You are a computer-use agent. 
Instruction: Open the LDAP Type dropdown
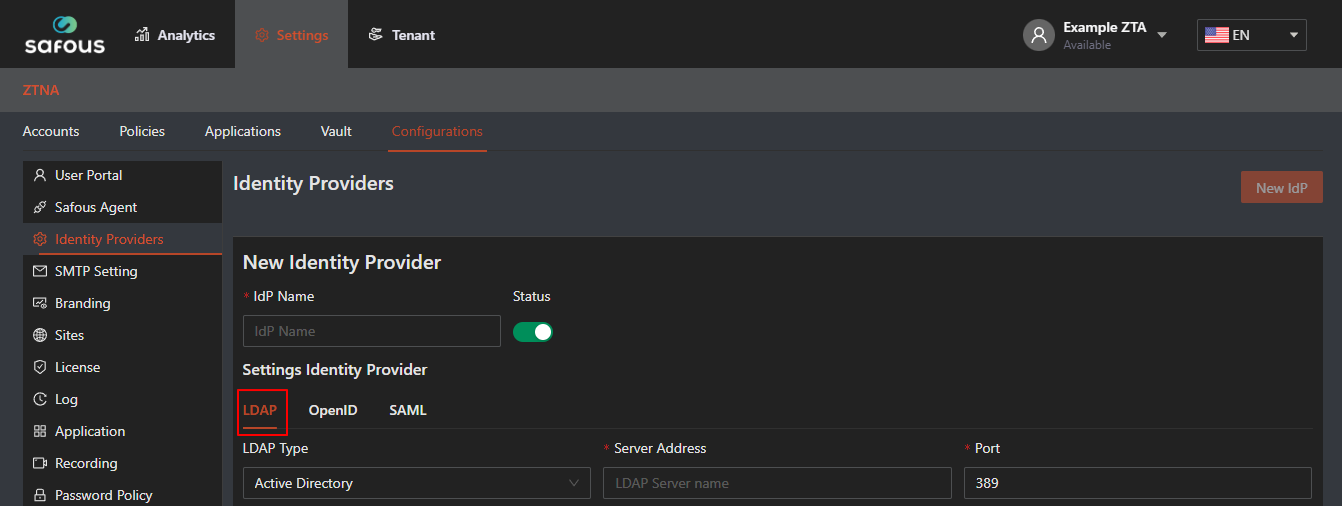[417, 483]
